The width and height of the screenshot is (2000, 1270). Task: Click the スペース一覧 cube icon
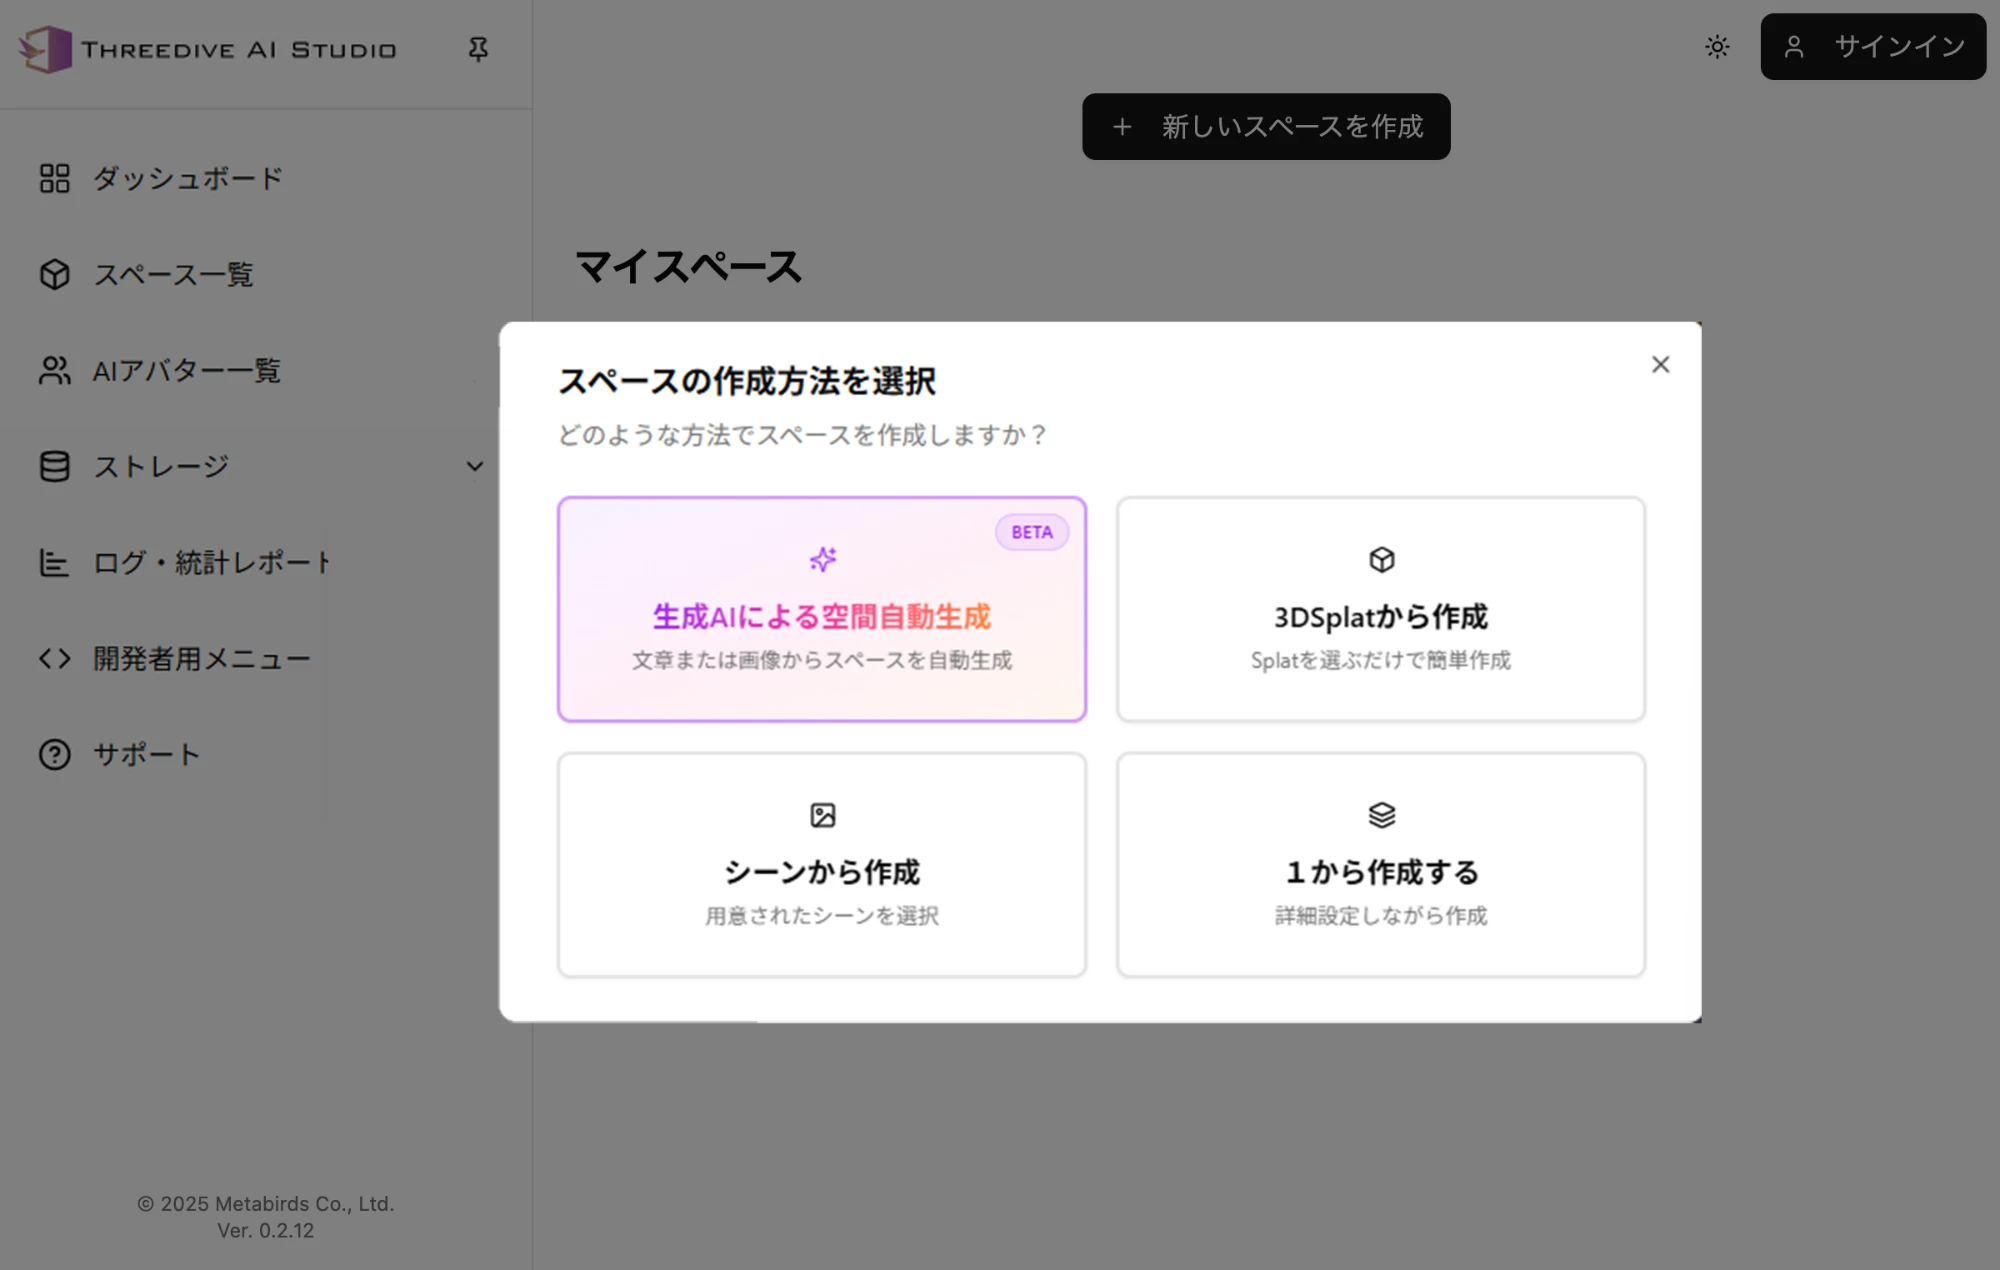pos(55,274)
